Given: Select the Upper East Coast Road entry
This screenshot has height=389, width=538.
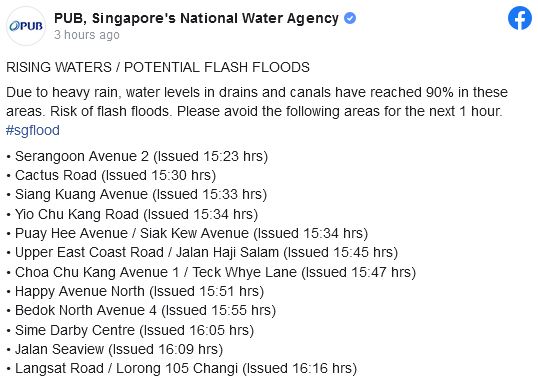Looking at the screenshot, I should [202, 252].
